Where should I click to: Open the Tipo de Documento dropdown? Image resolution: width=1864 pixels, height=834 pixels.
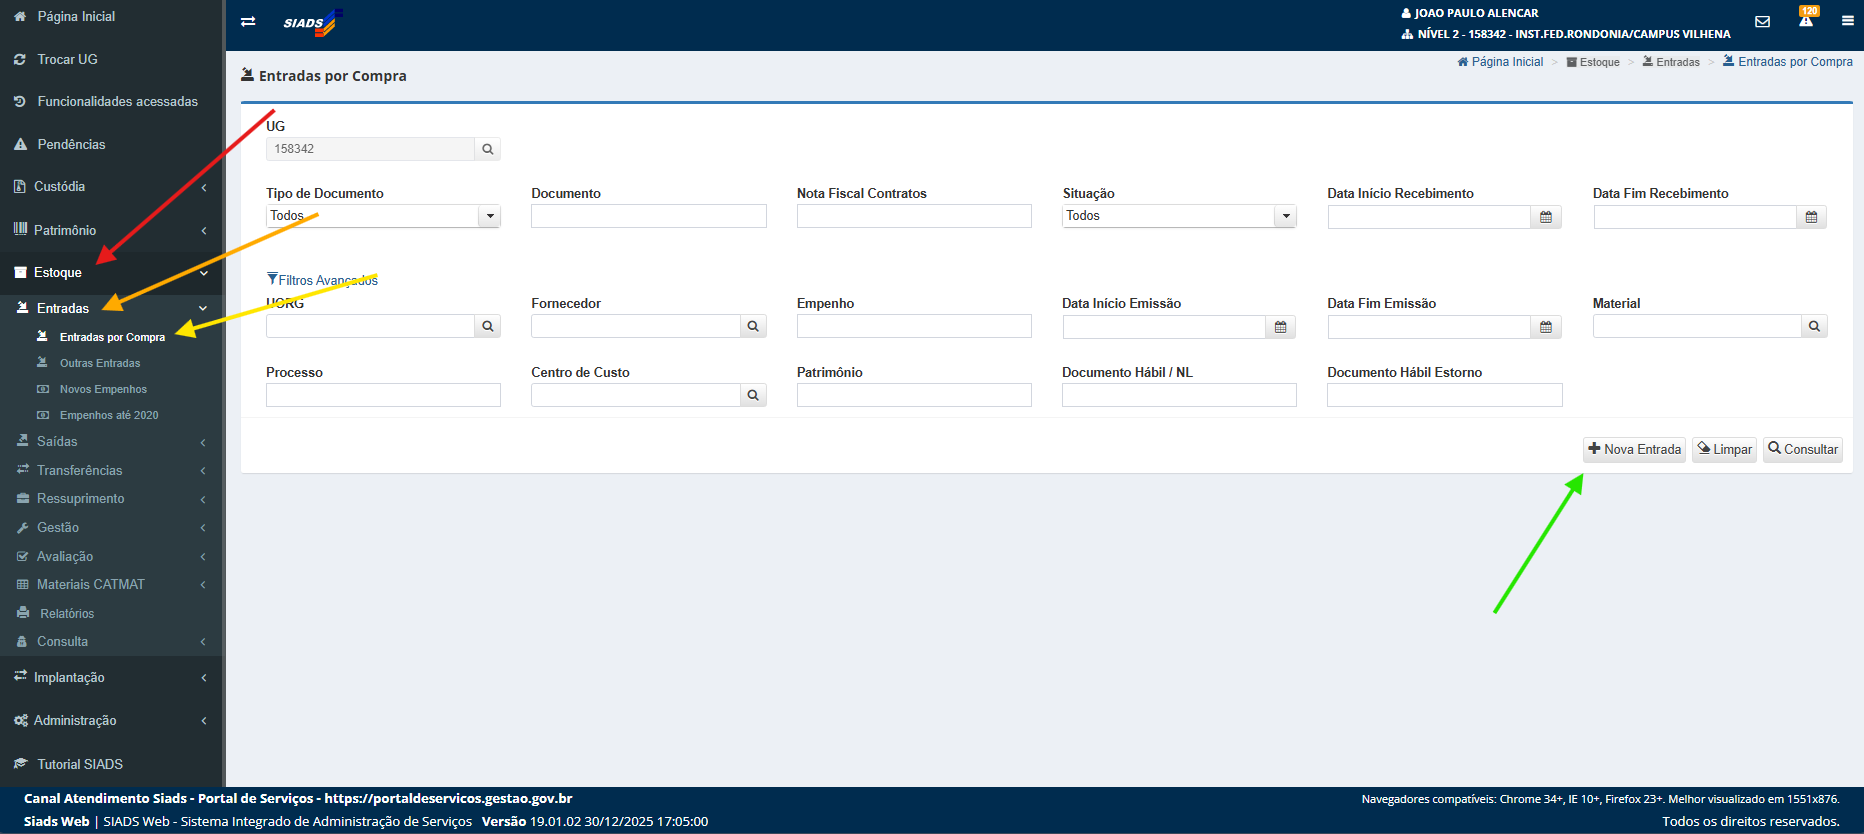coord(489,216)
